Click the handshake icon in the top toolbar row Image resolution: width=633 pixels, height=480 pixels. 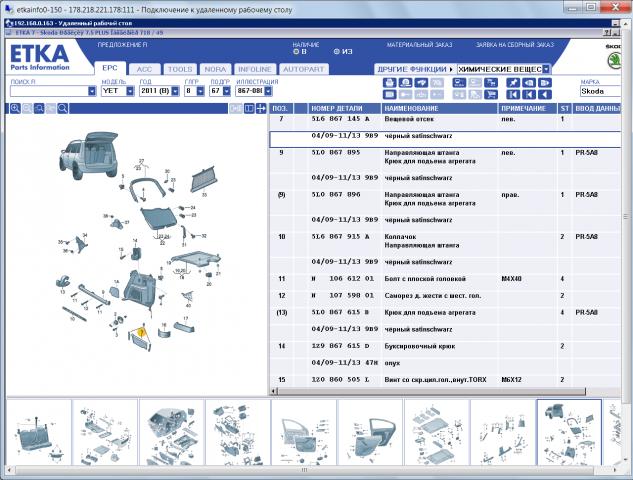pyautogui.click(x=421, y=83)
